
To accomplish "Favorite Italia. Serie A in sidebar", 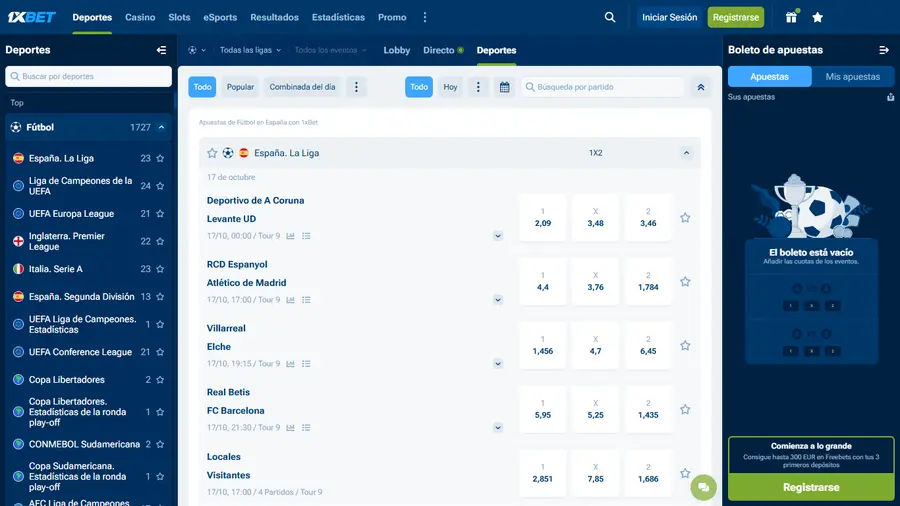I will click(160, 269).
